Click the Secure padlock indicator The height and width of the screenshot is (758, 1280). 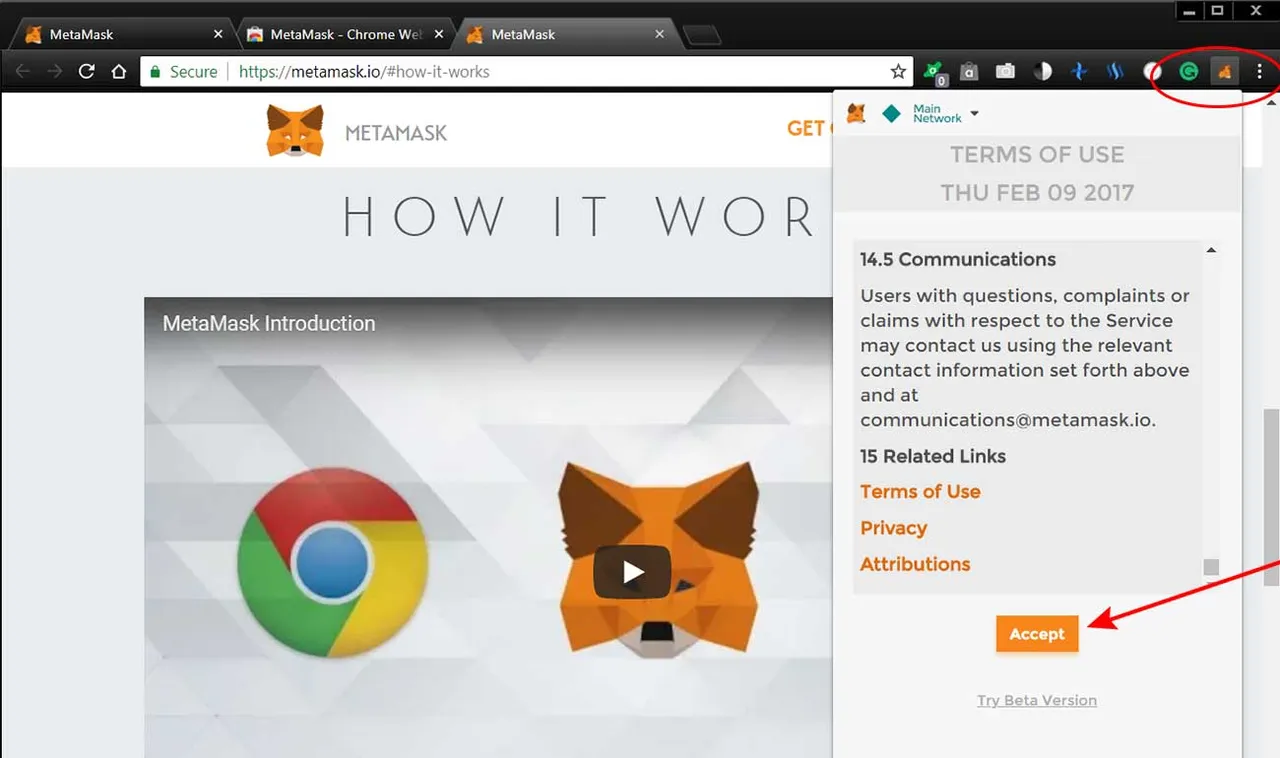click(183, 72)
